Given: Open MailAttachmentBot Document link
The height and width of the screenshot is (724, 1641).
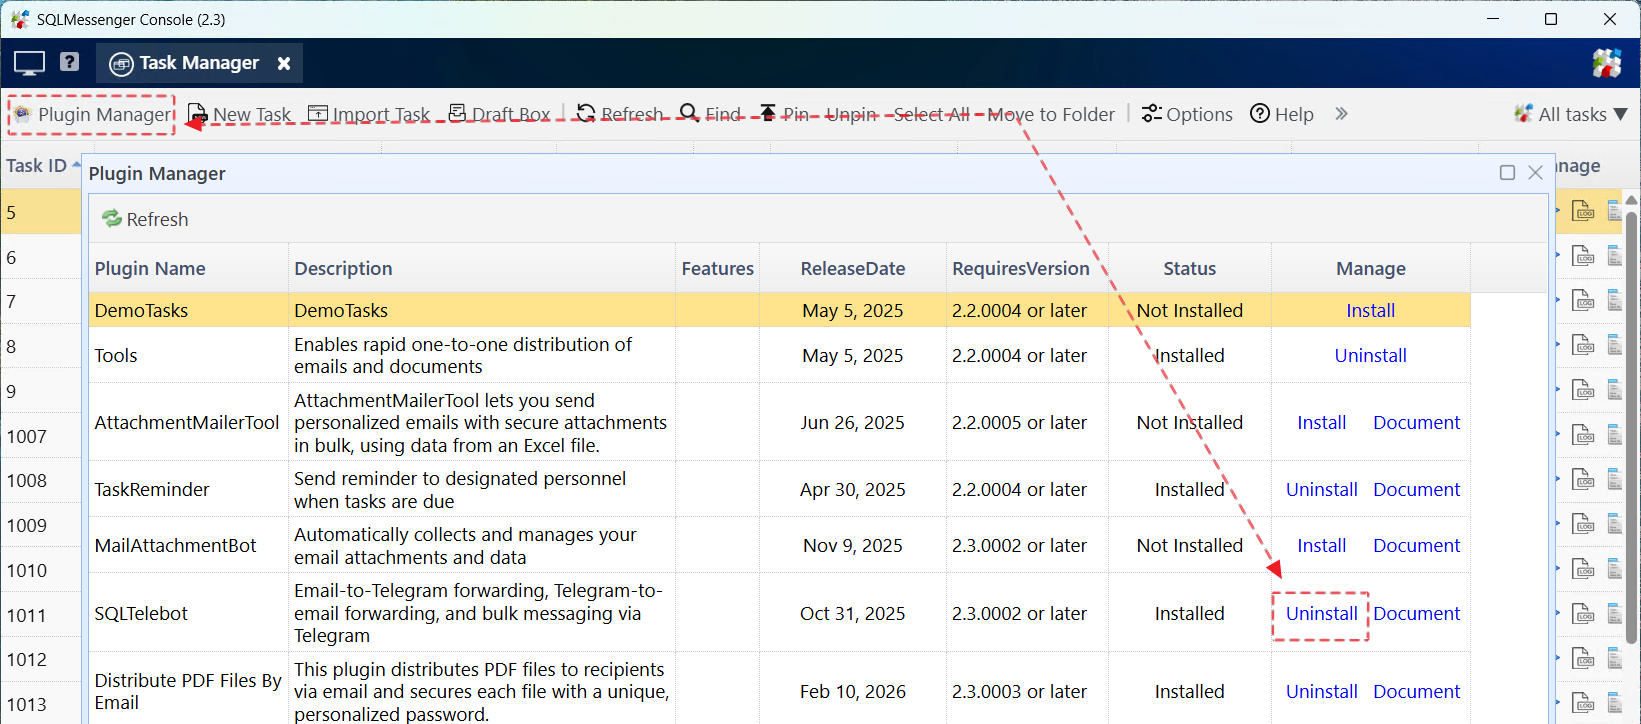Looking at the screenshot, I should point(1416,545).
